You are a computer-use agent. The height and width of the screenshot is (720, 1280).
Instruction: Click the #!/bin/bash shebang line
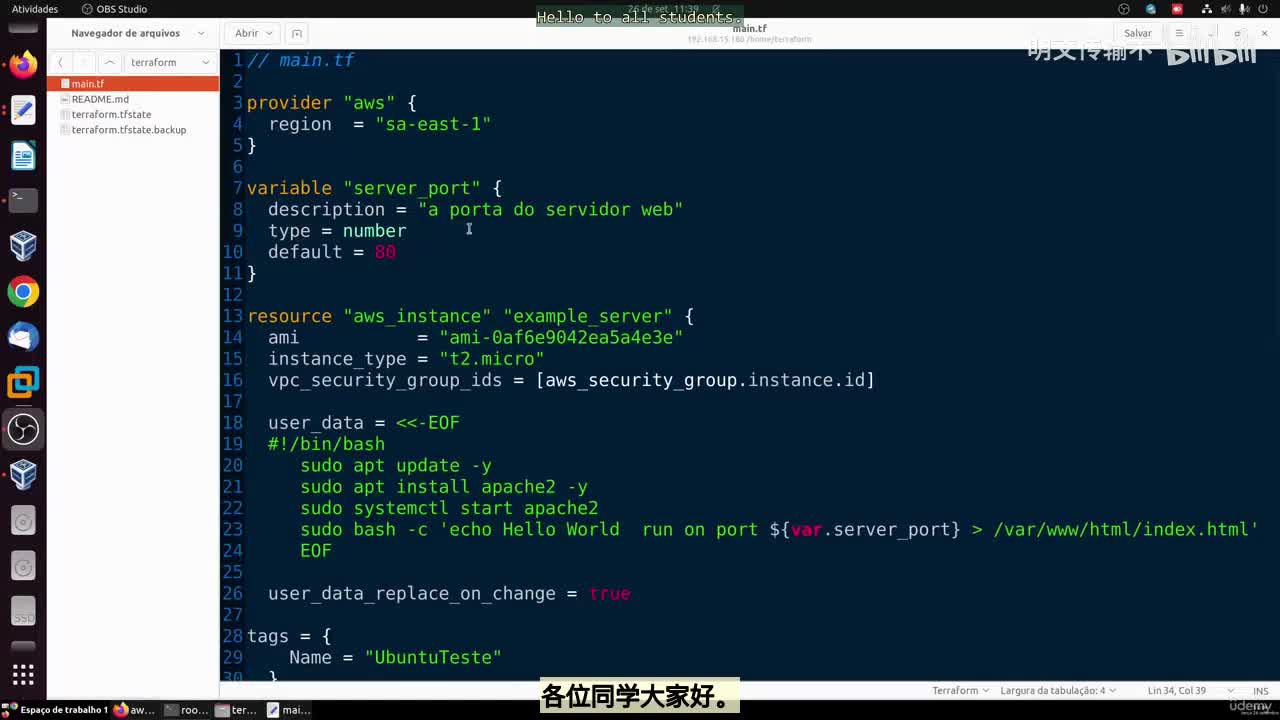coord(326,444)
